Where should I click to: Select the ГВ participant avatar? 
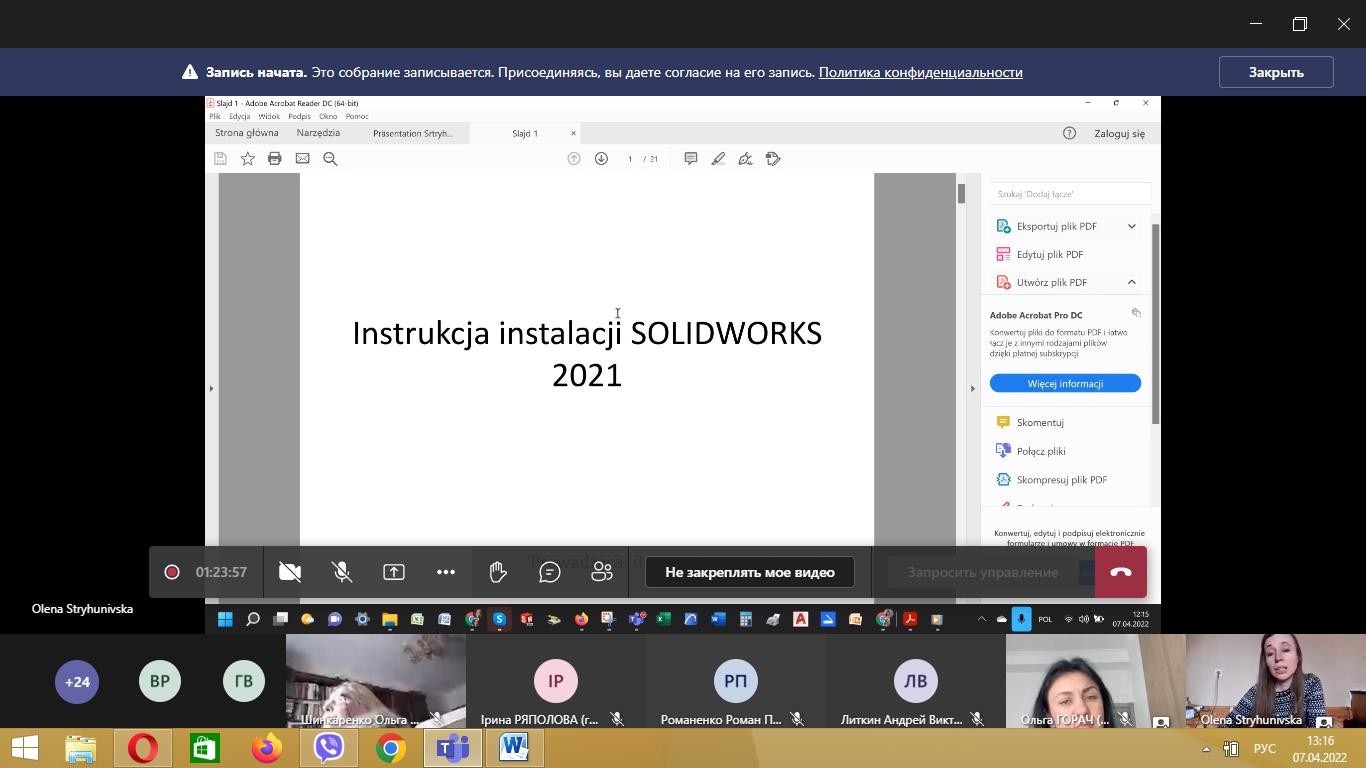coord(244,681)
